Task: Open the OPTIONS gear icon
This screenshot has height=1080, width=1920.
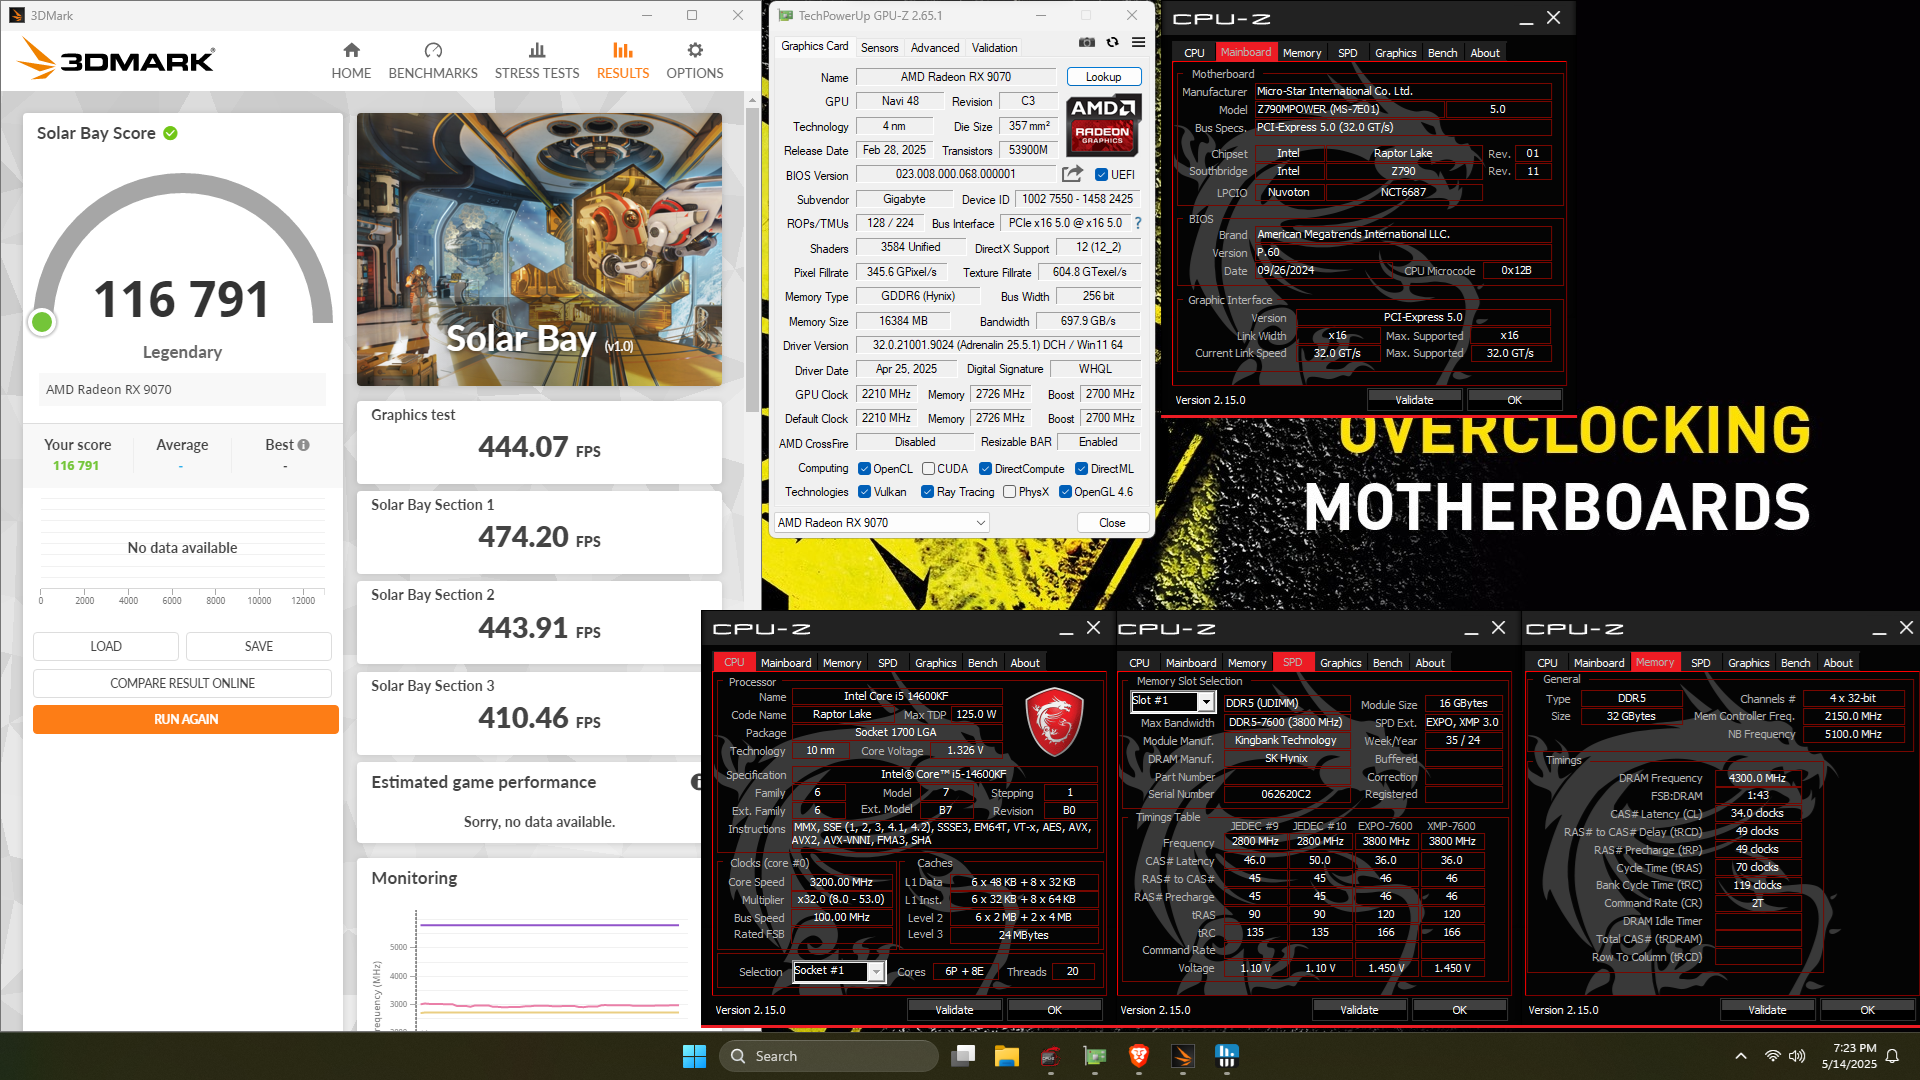Action: click(695, 50)
